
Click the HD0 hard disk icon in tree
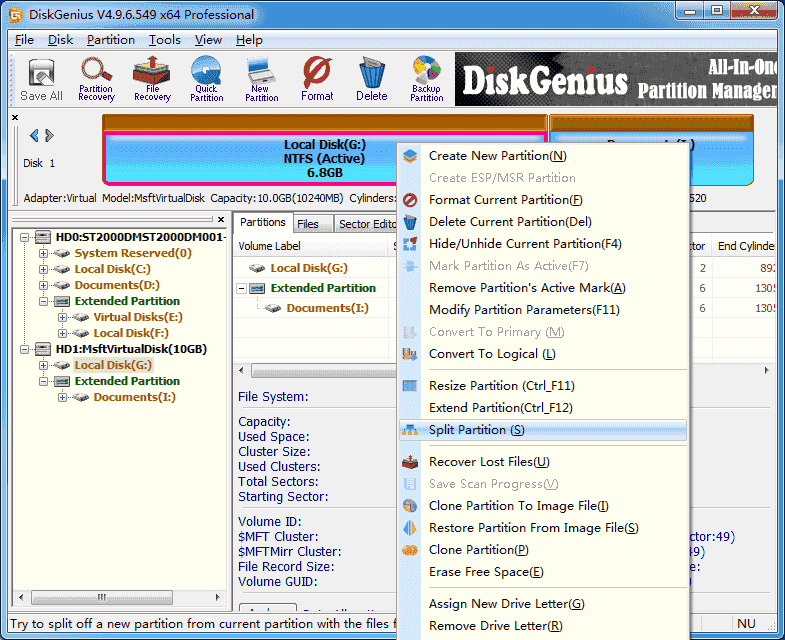coord(43,237)
